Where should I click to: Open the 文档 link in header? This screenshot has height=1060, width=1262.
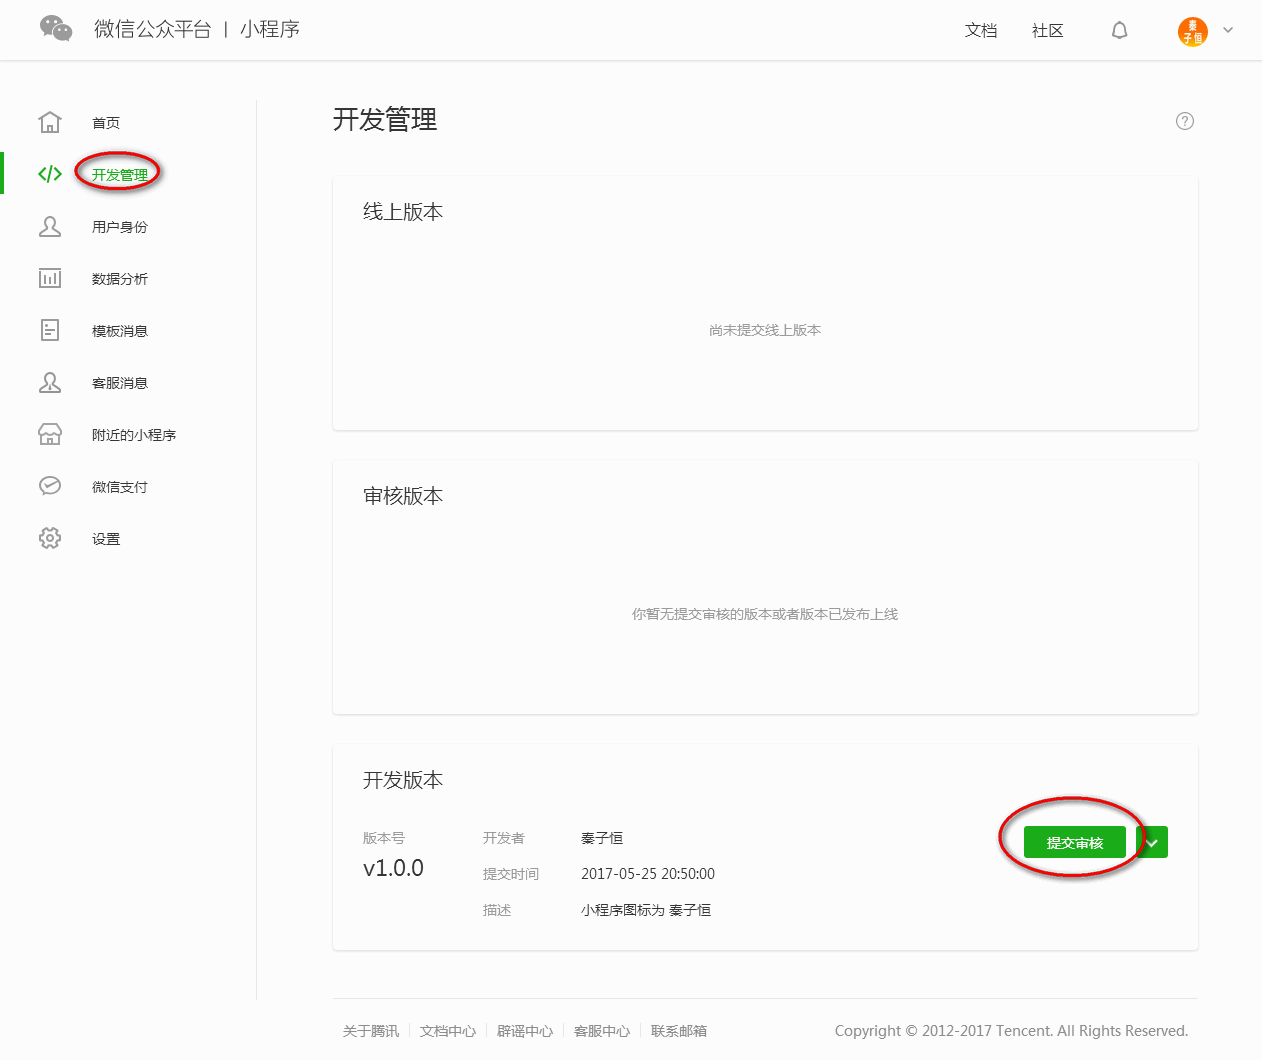pyautogui.click(x=981, y=31)
